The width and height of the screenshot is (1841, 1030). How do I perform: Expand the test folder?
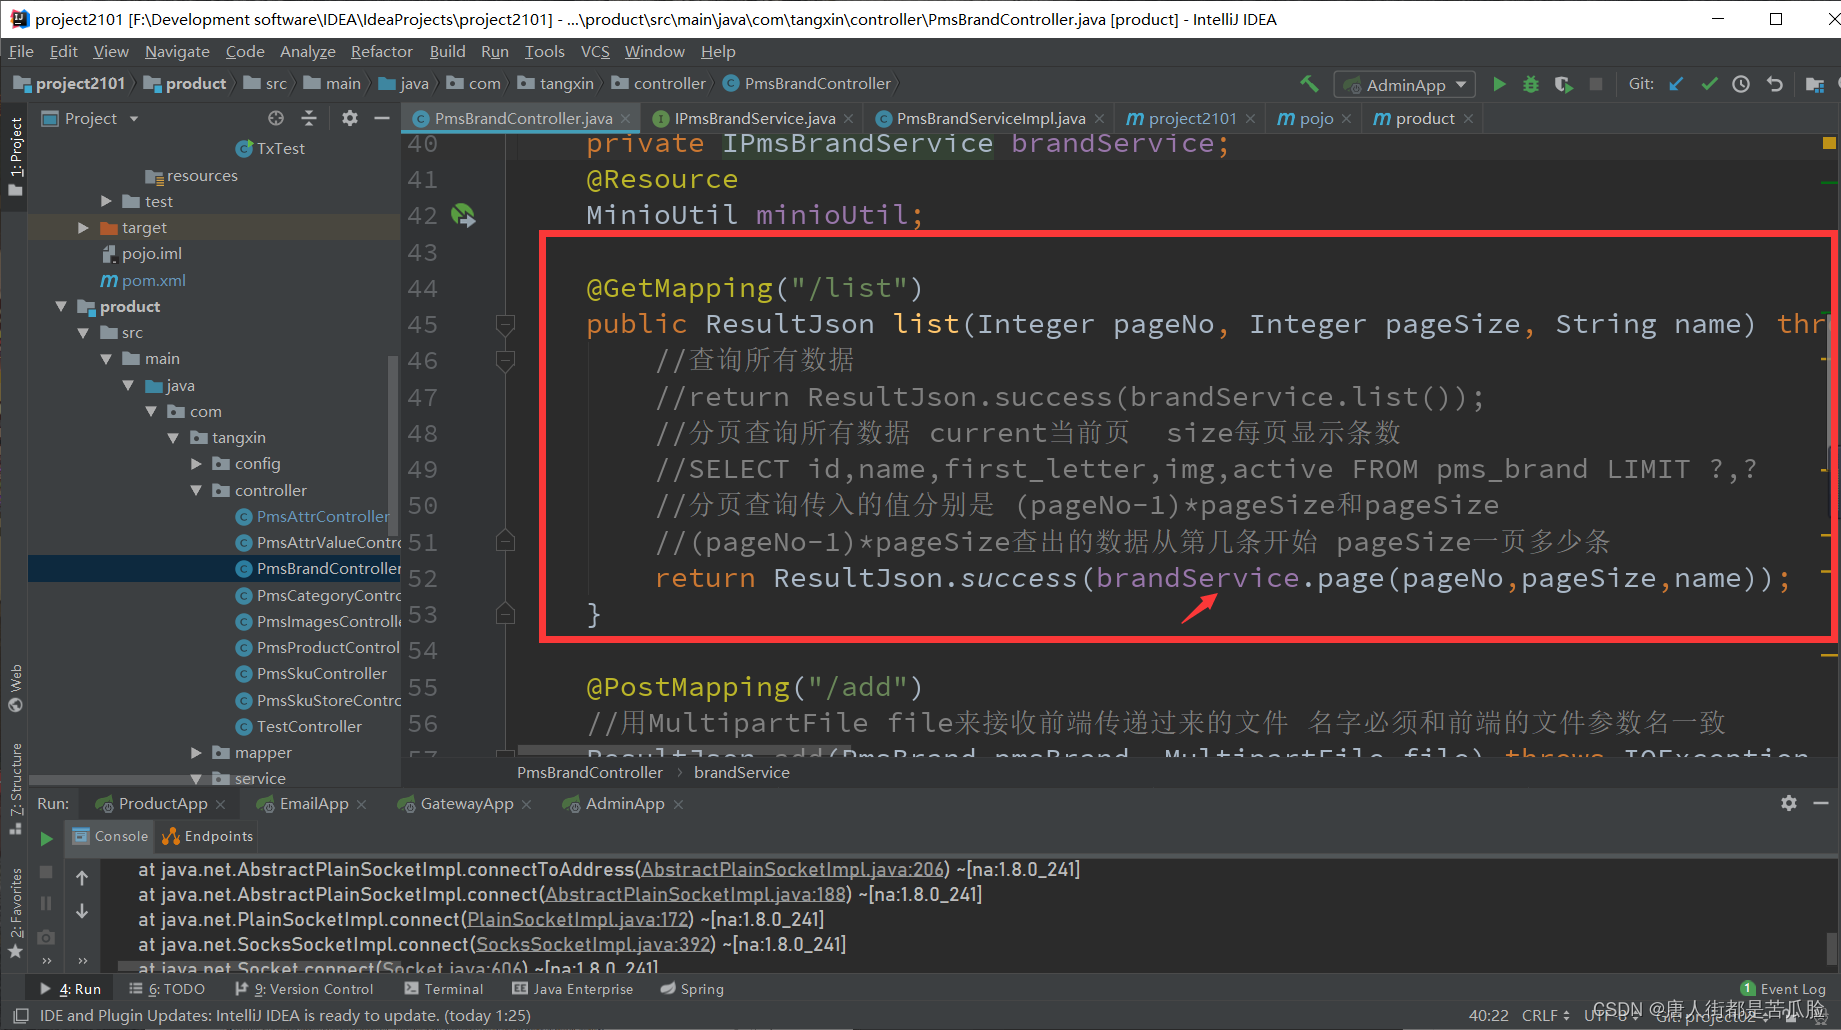pyautogui.click(x=106, y=201)
